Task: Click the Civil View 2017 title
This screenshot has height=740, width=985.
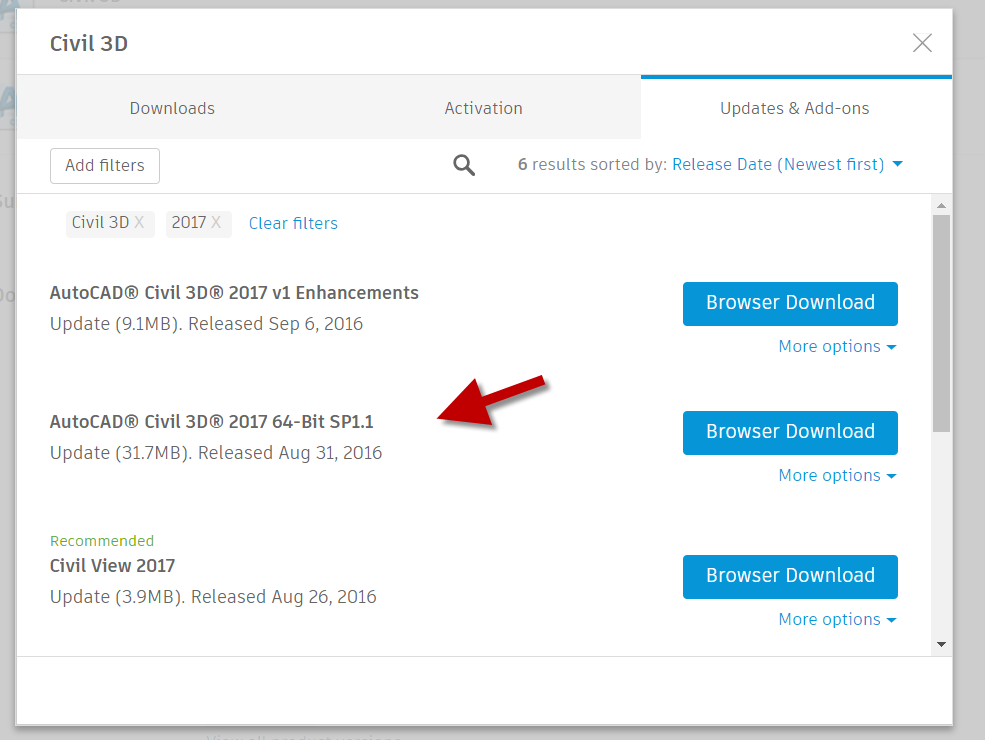Action: click(112, 565)
